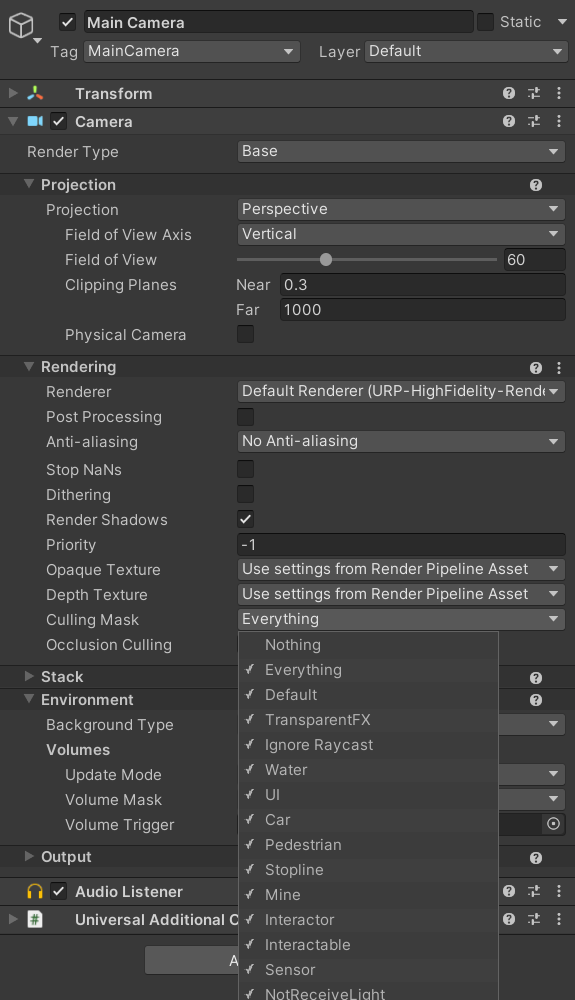
Task: Open the Depth Texture dropdown
Action: (x=401, y=594)
